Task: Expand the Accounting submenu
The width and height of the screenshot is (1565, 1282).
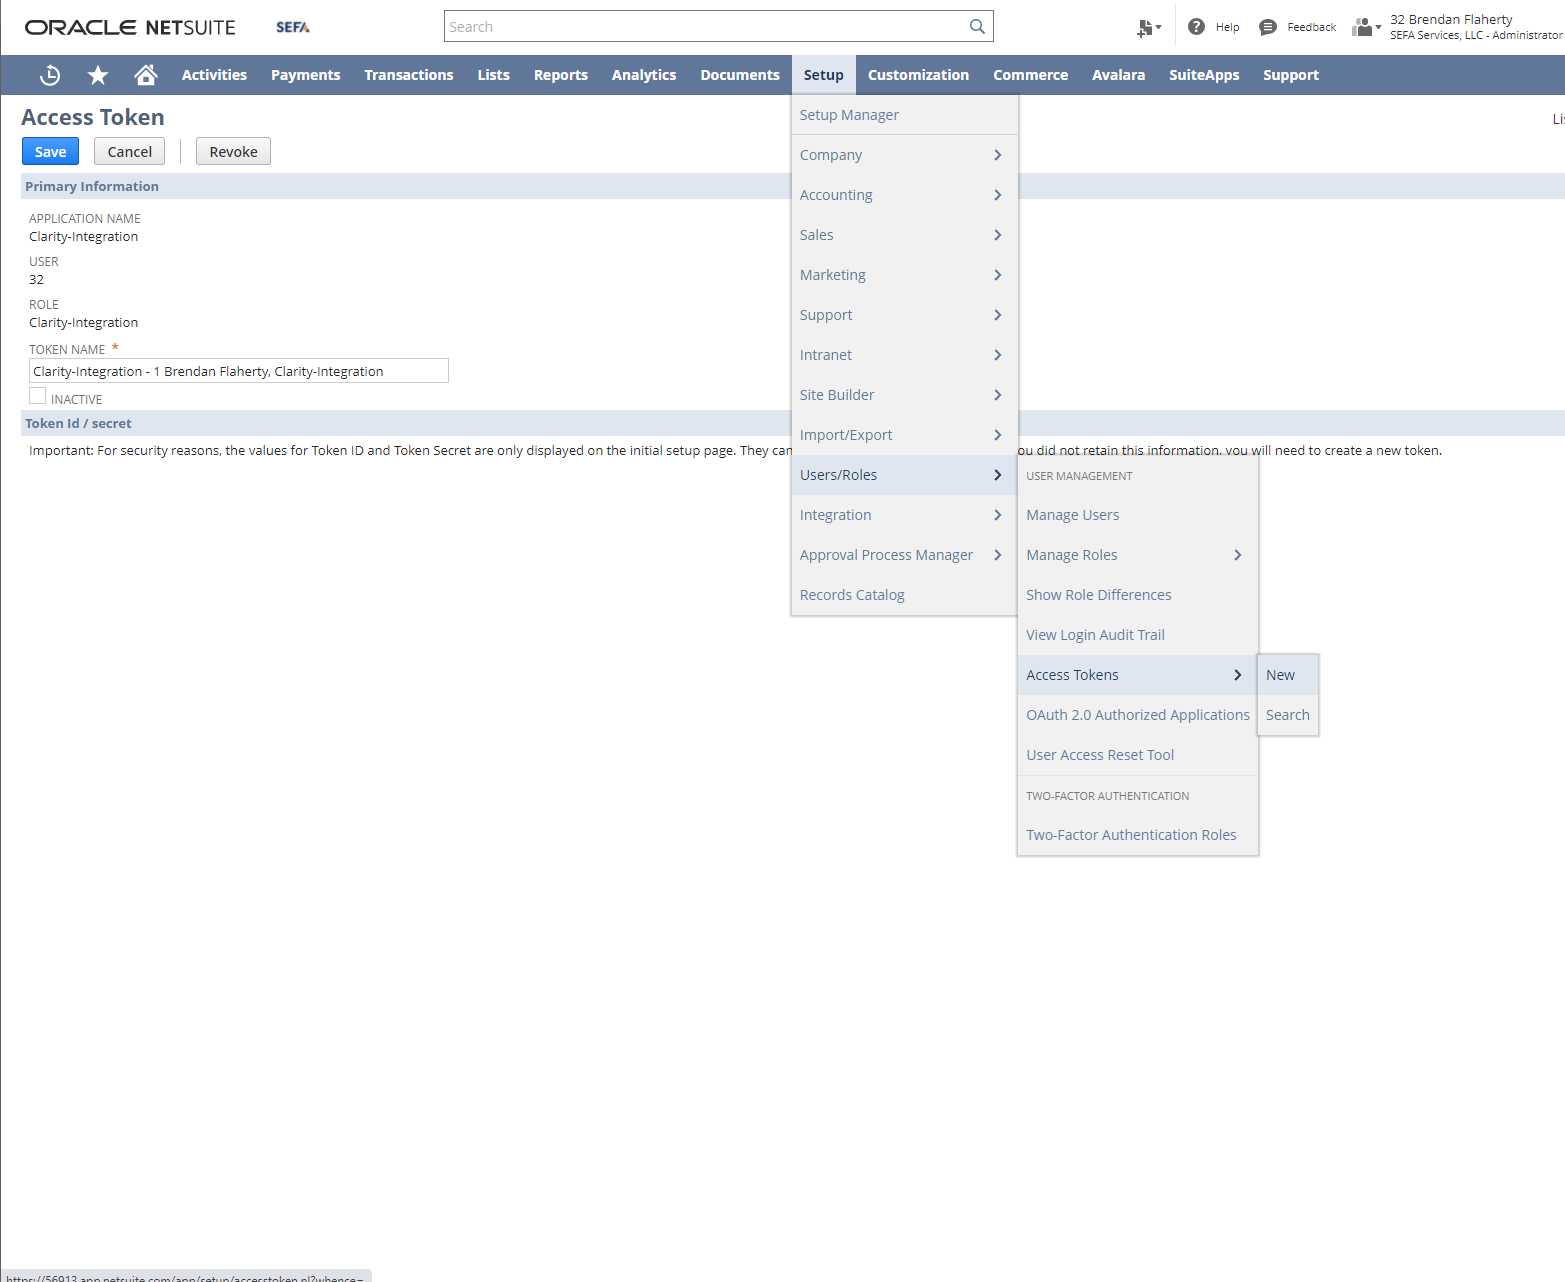Action: point(904,195)
